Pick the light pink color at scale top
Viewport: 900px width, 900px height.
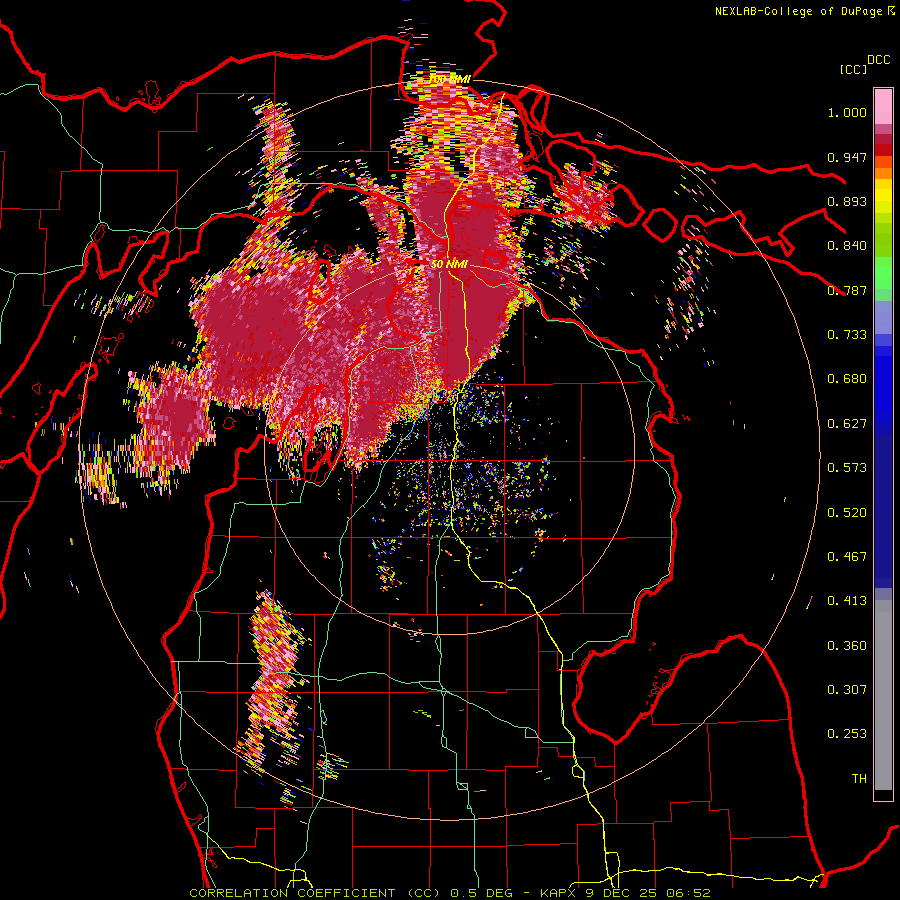pyautogui.click(x=883, y=106)
